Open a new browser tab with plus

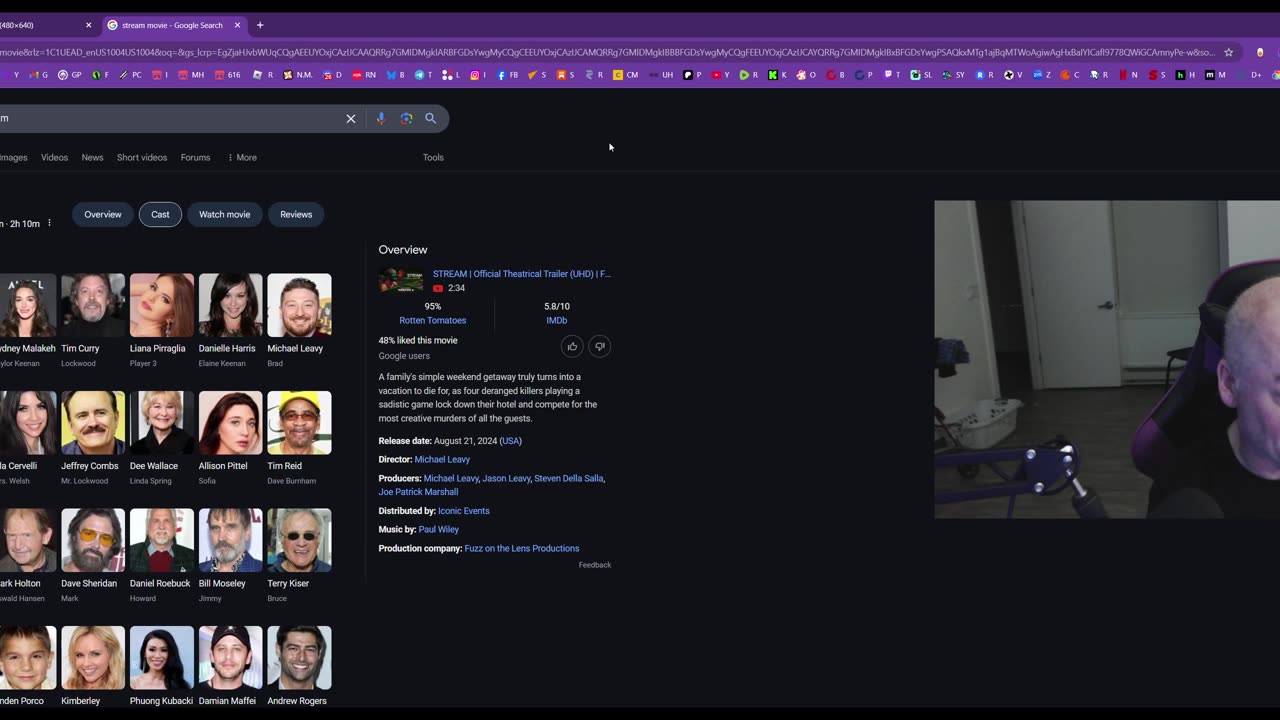[260, 25]
